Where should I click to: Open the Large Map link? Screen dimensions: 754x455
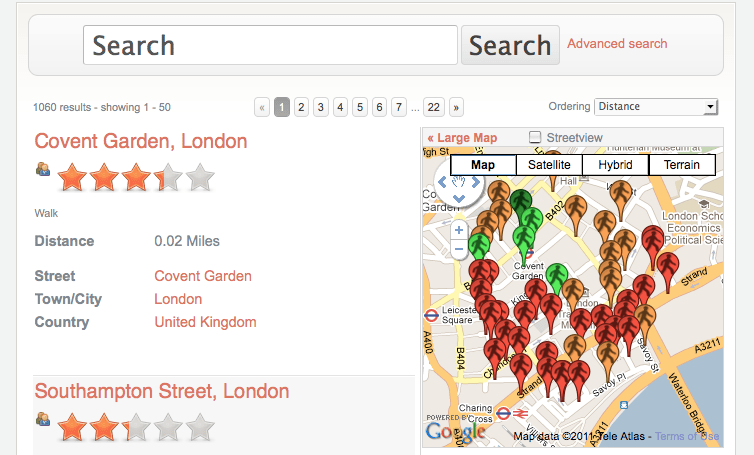462,137
